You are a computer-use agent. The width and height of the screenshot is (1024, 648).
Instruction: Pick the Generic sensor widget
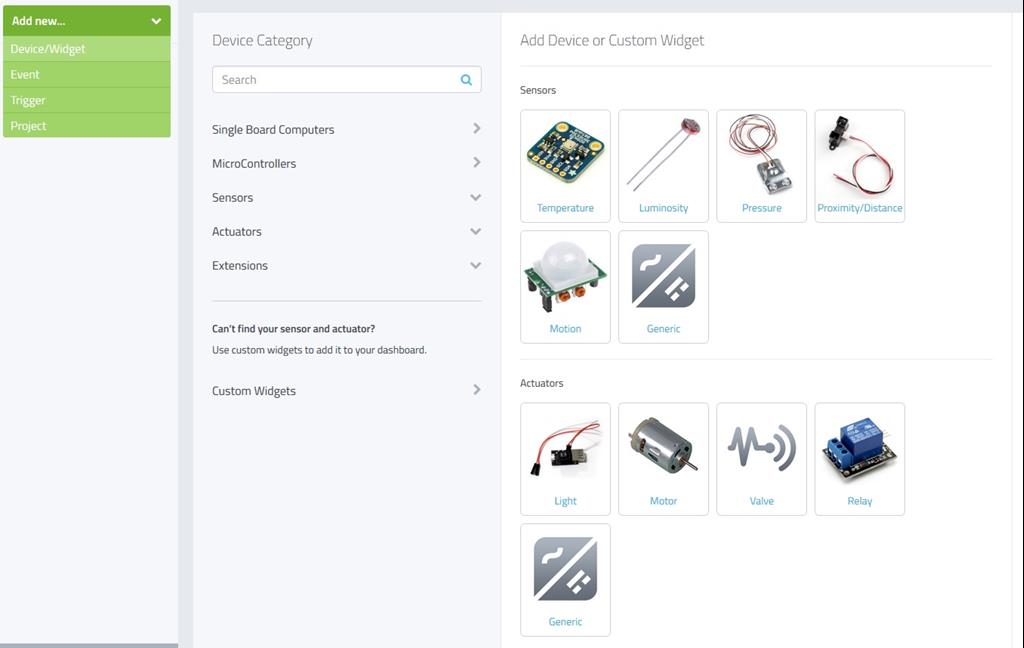pos(663,286)
